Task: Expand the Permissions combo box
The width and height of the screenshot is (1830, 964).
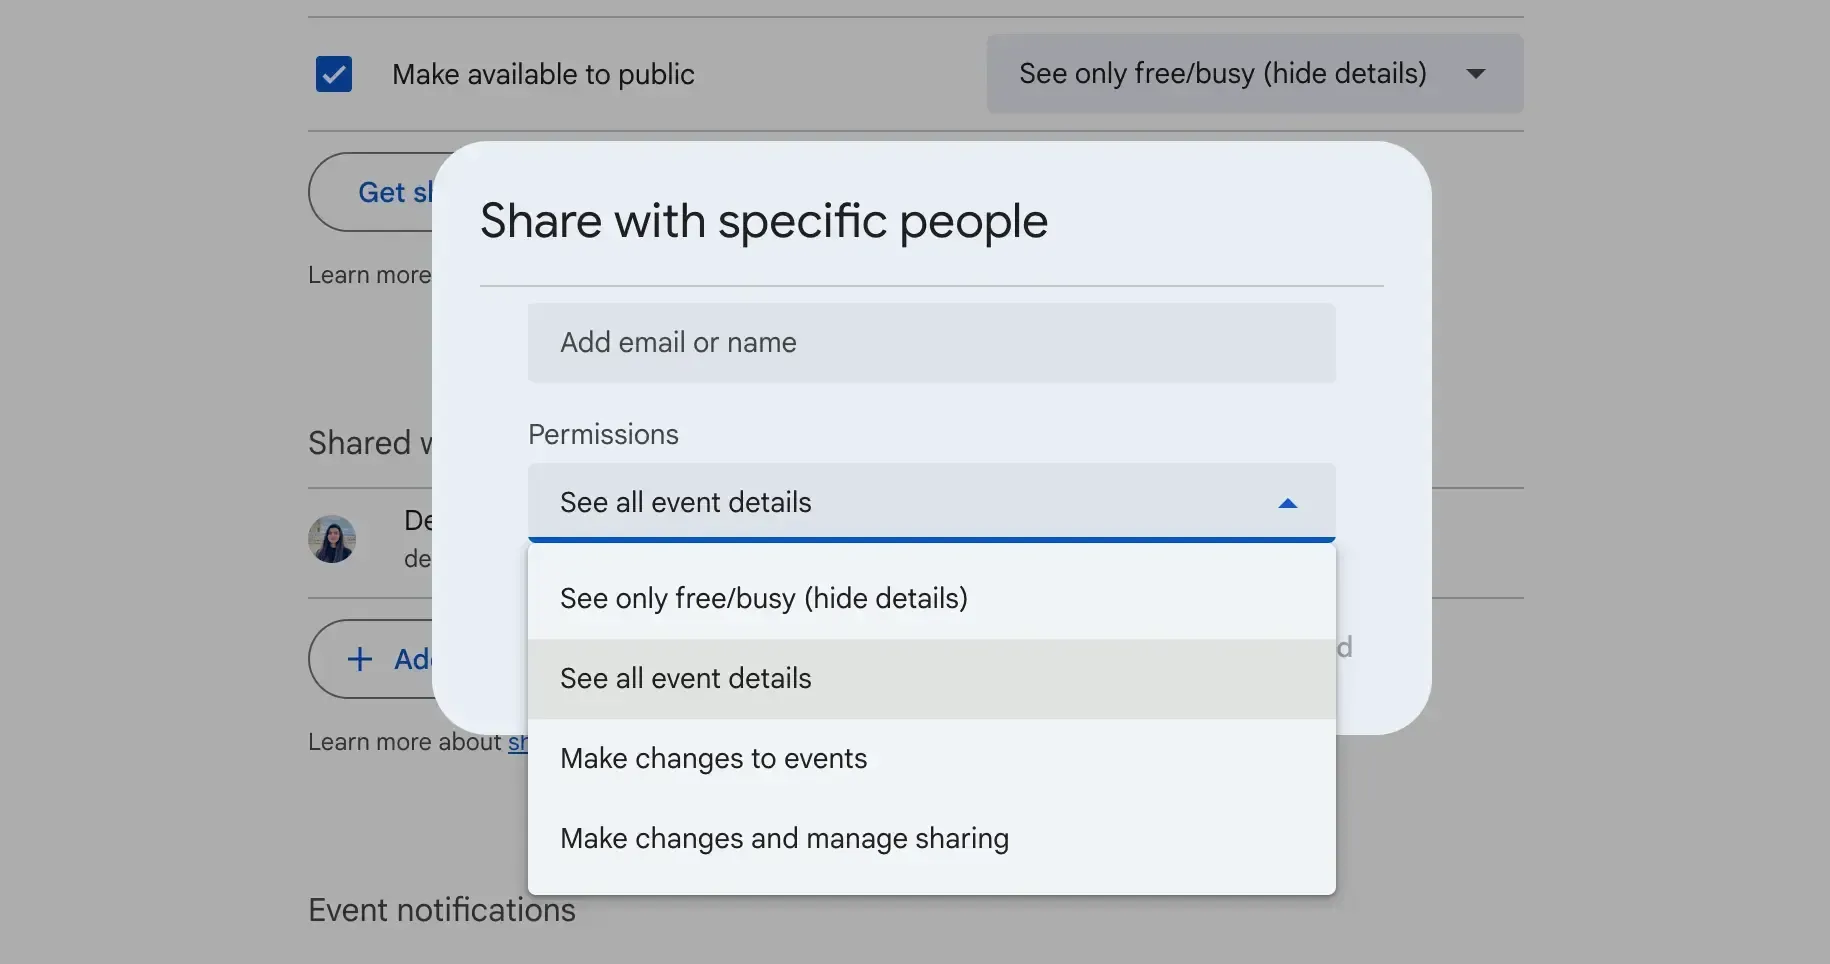Action: [930, 503]
